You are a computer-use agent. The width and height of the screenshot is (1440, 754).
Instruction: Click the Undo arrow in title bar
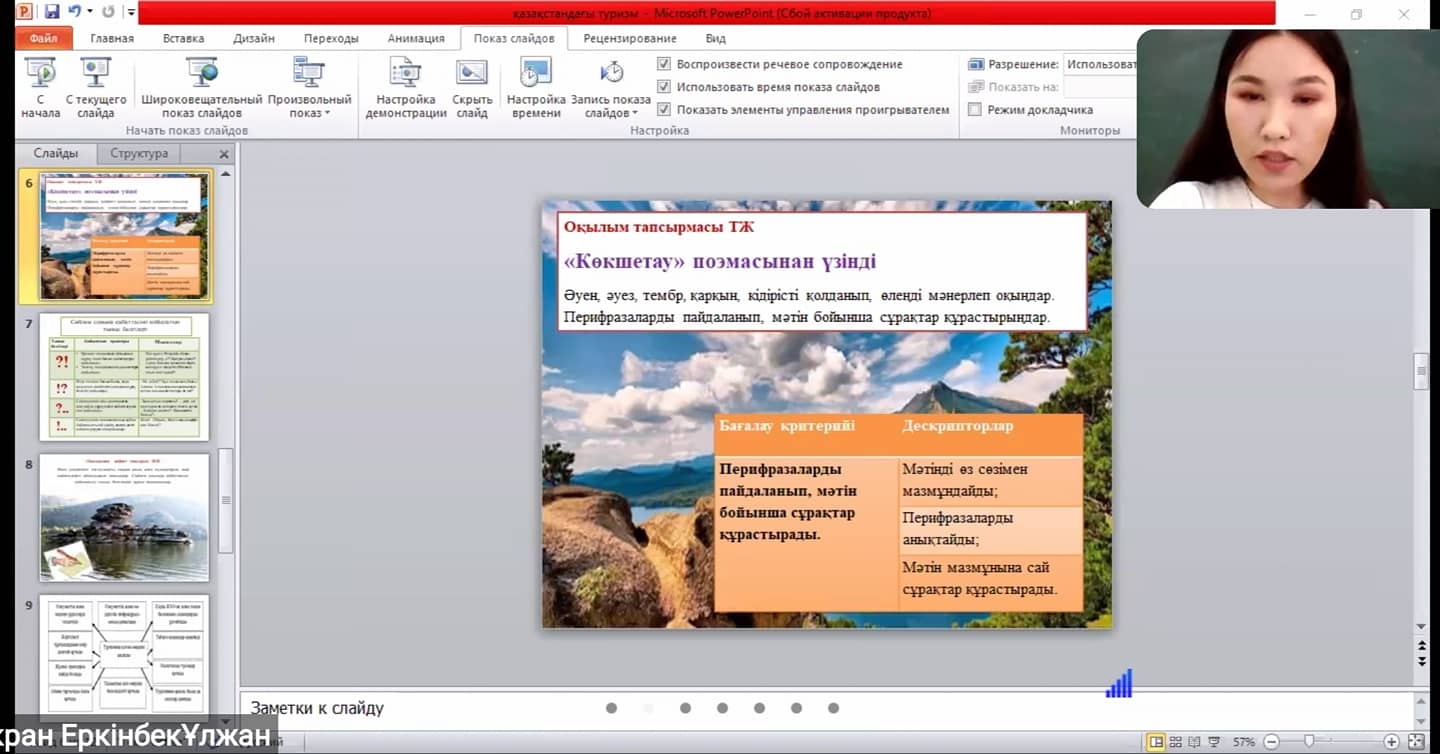pyautogui.click(x=75, y=12)
